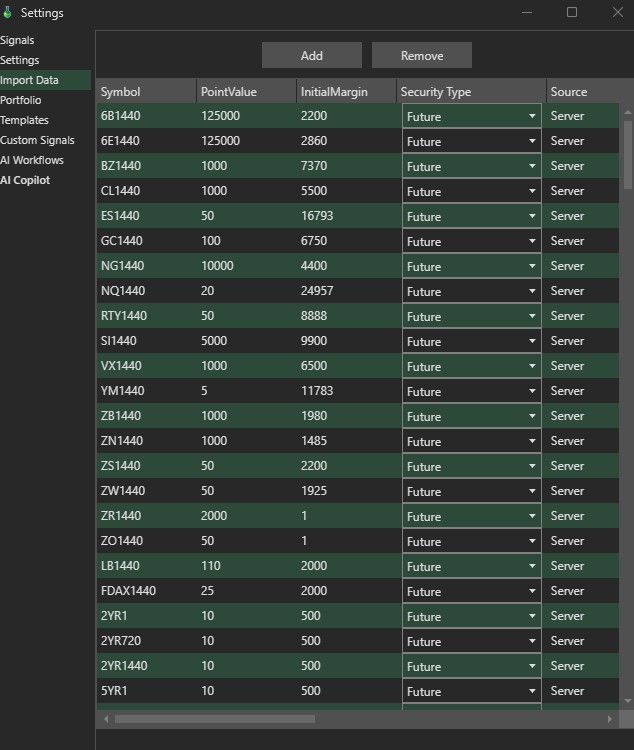Viewport: 634px width, 750px height.
Task: Open Security Type dropdown for FDAX1440
Action: tap(471, 591)
